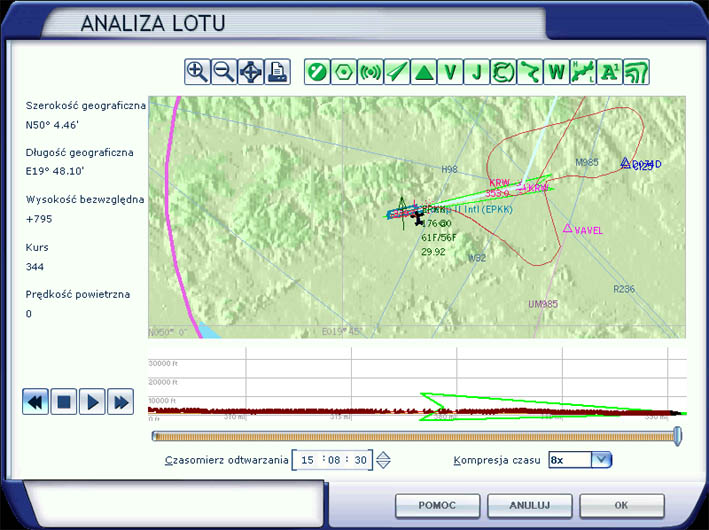Open the Kompresja czasu dropdown
The height and width of the screenshot is (530, 709).
pos(600,459)
